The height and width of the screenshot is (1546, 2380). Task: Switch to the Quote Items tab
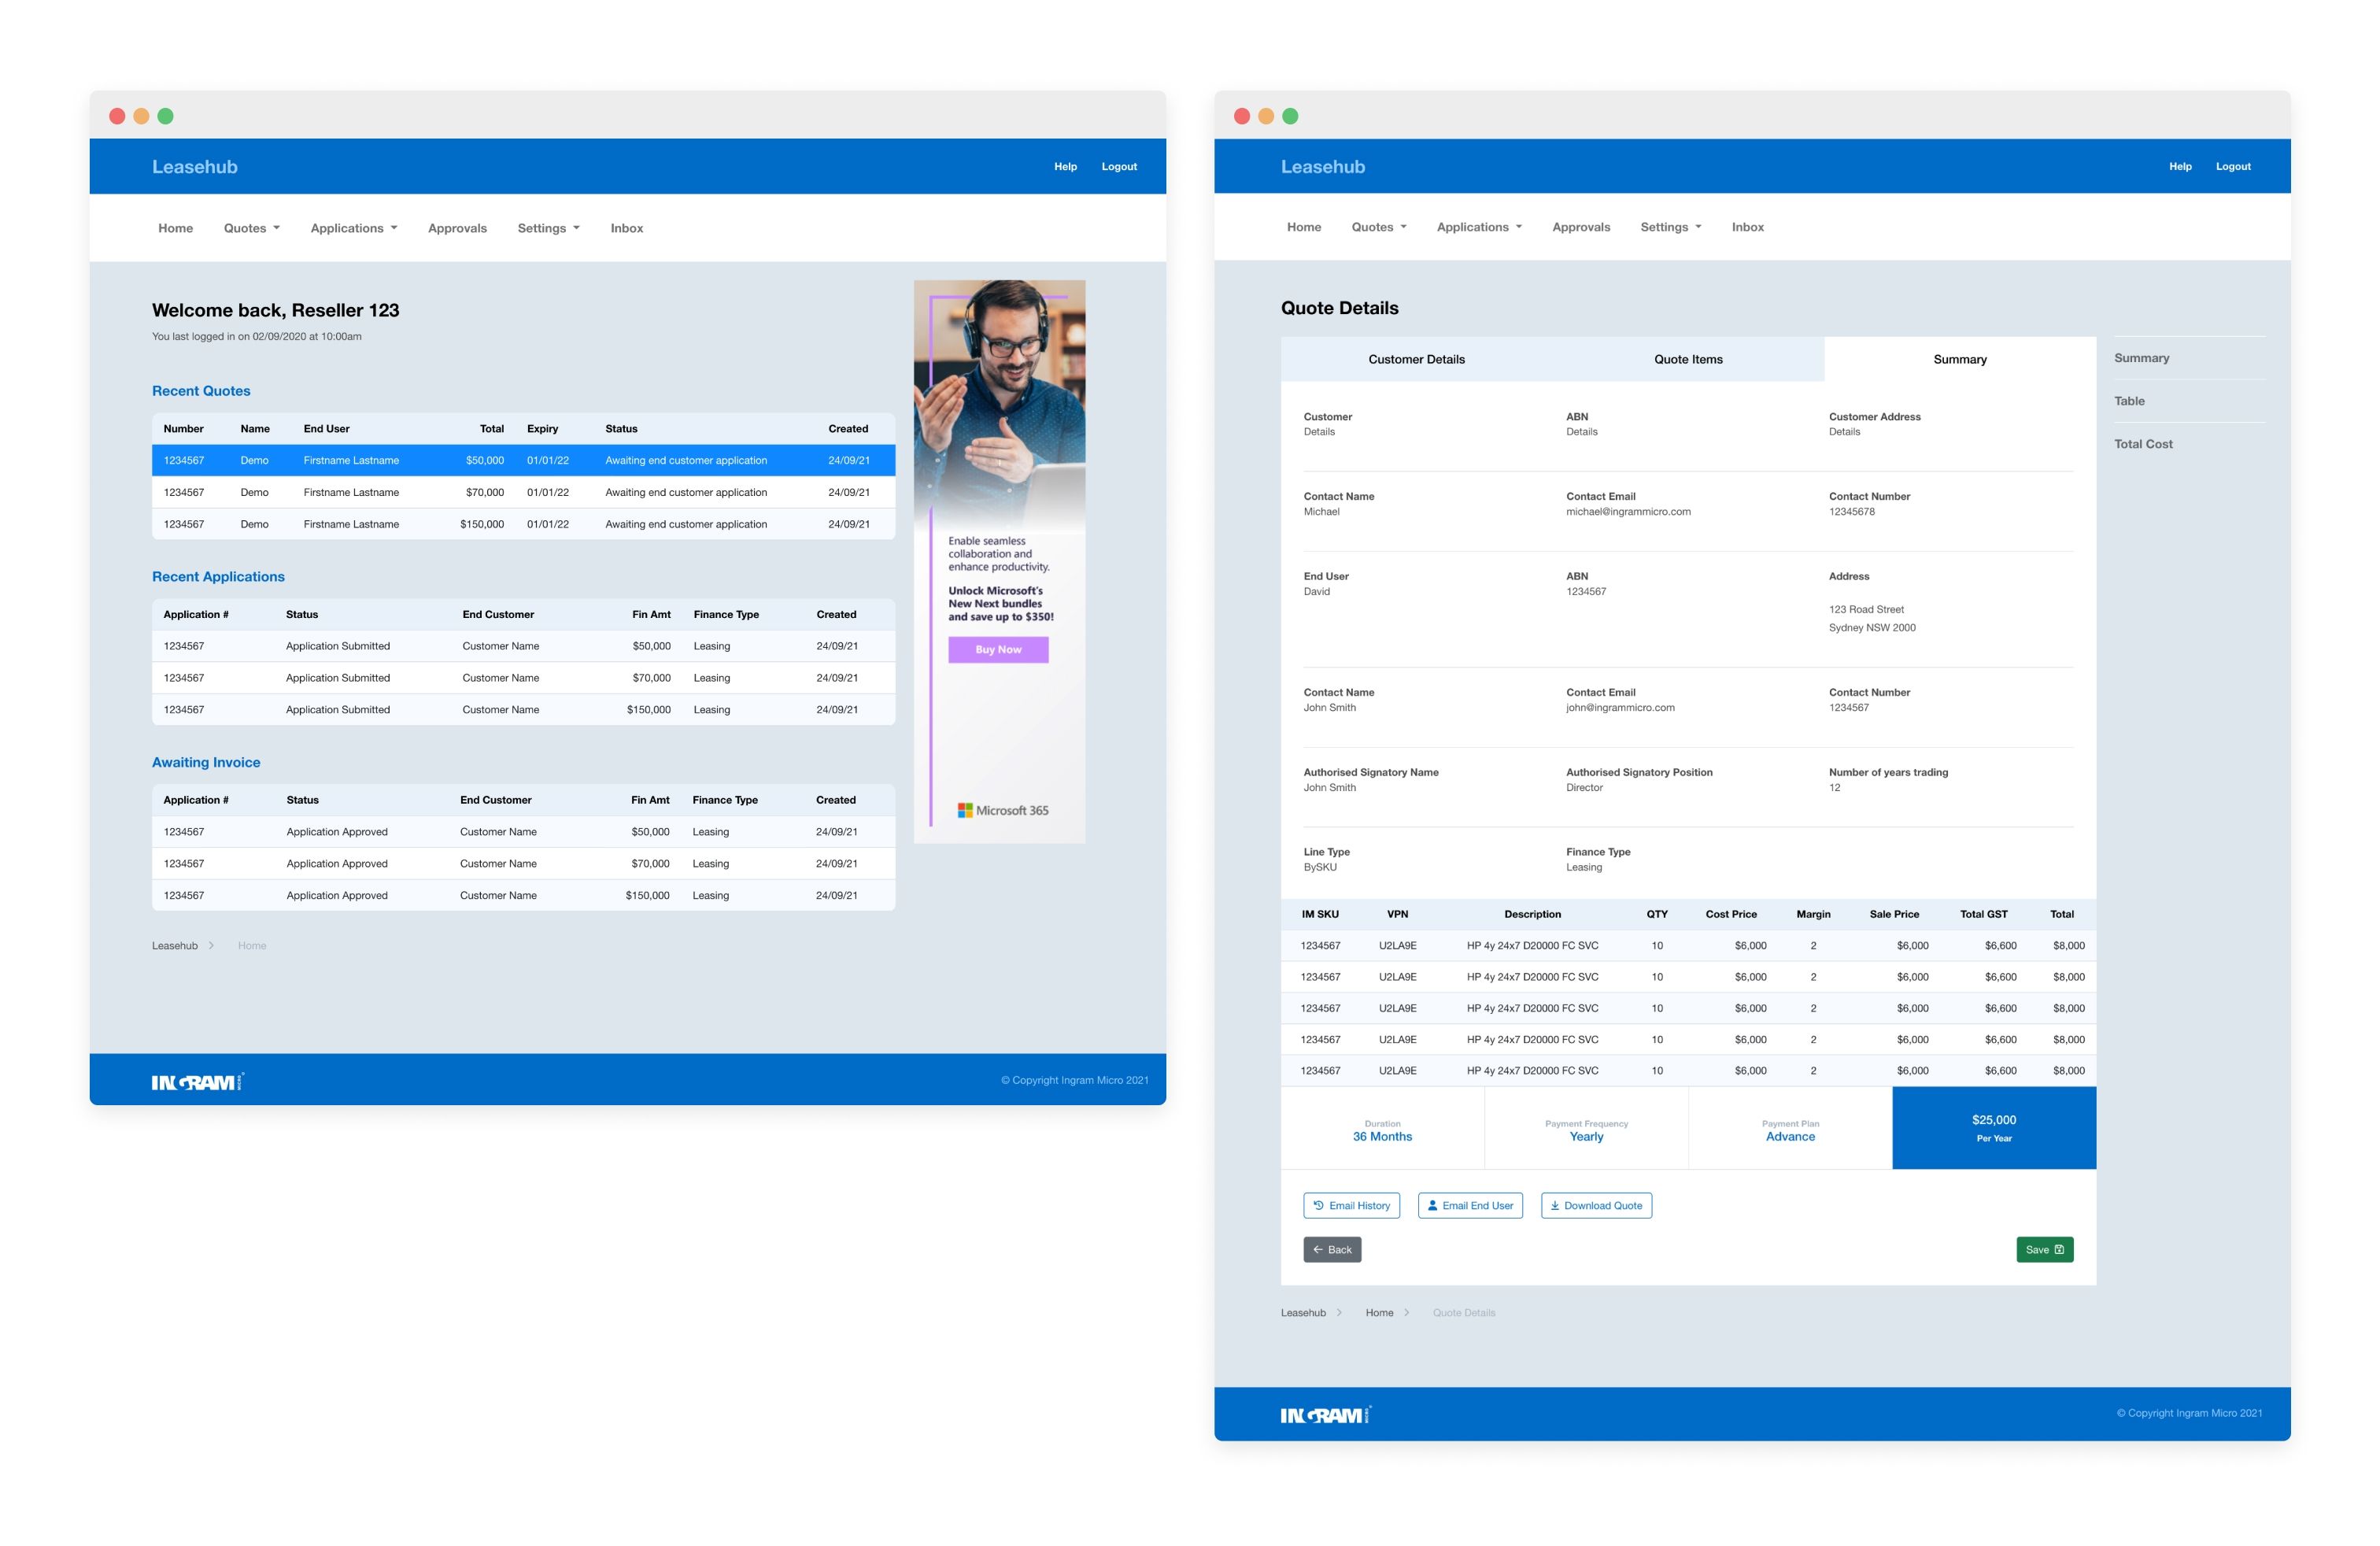tap(1688, 359)
